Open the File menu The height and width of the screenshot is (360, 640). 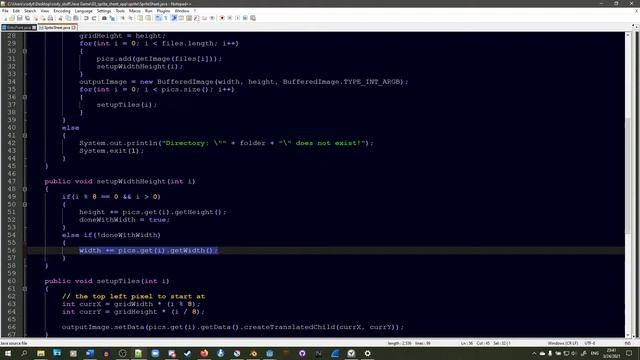coord(5,11)
